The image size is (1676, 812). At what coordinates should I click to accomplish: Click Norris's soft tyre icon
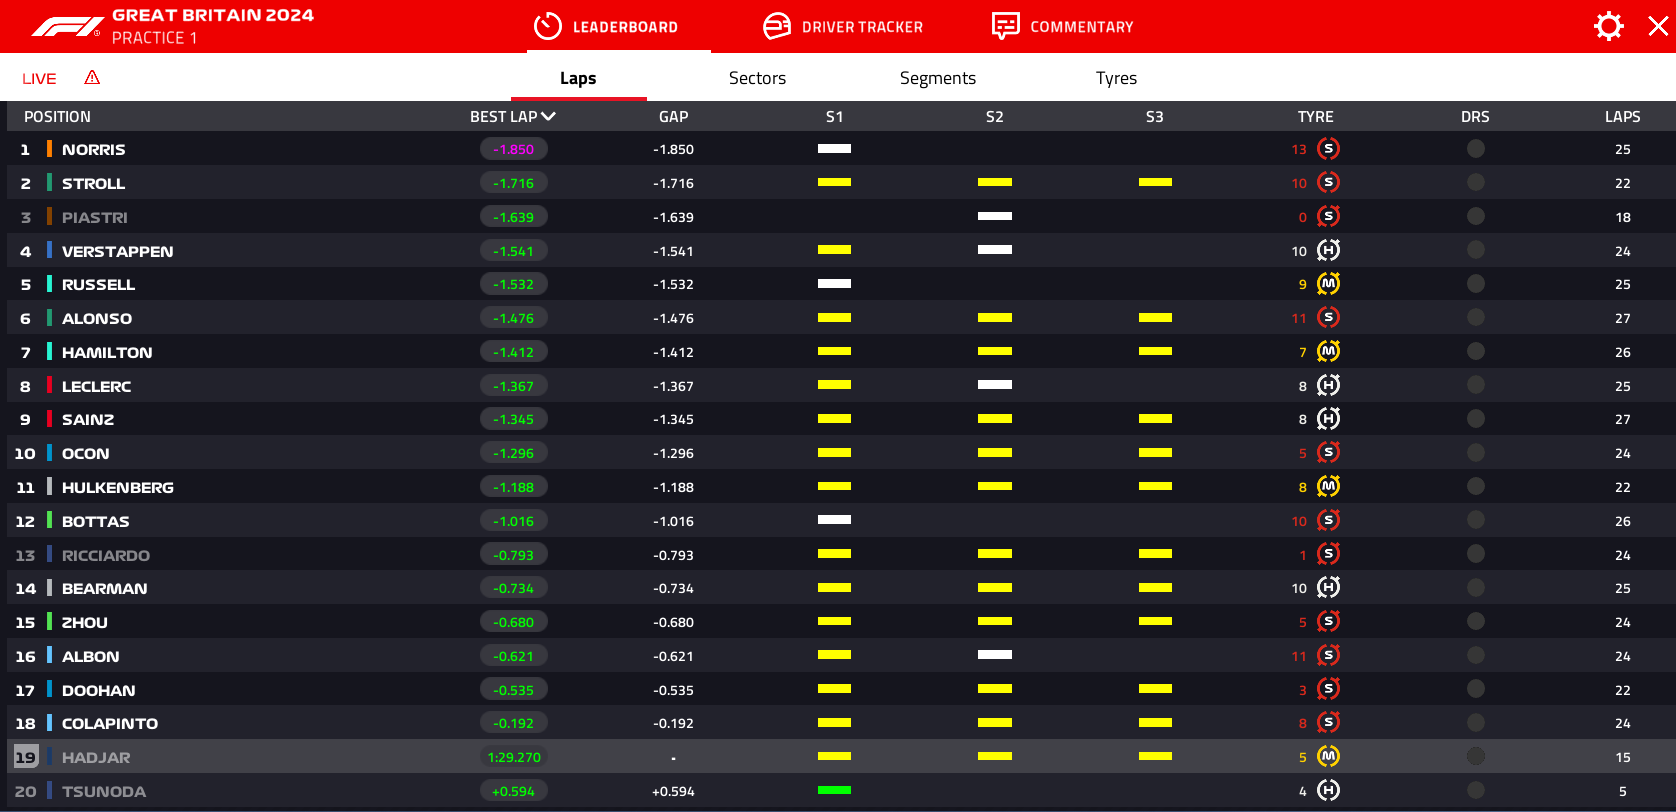click(1328, 149)
